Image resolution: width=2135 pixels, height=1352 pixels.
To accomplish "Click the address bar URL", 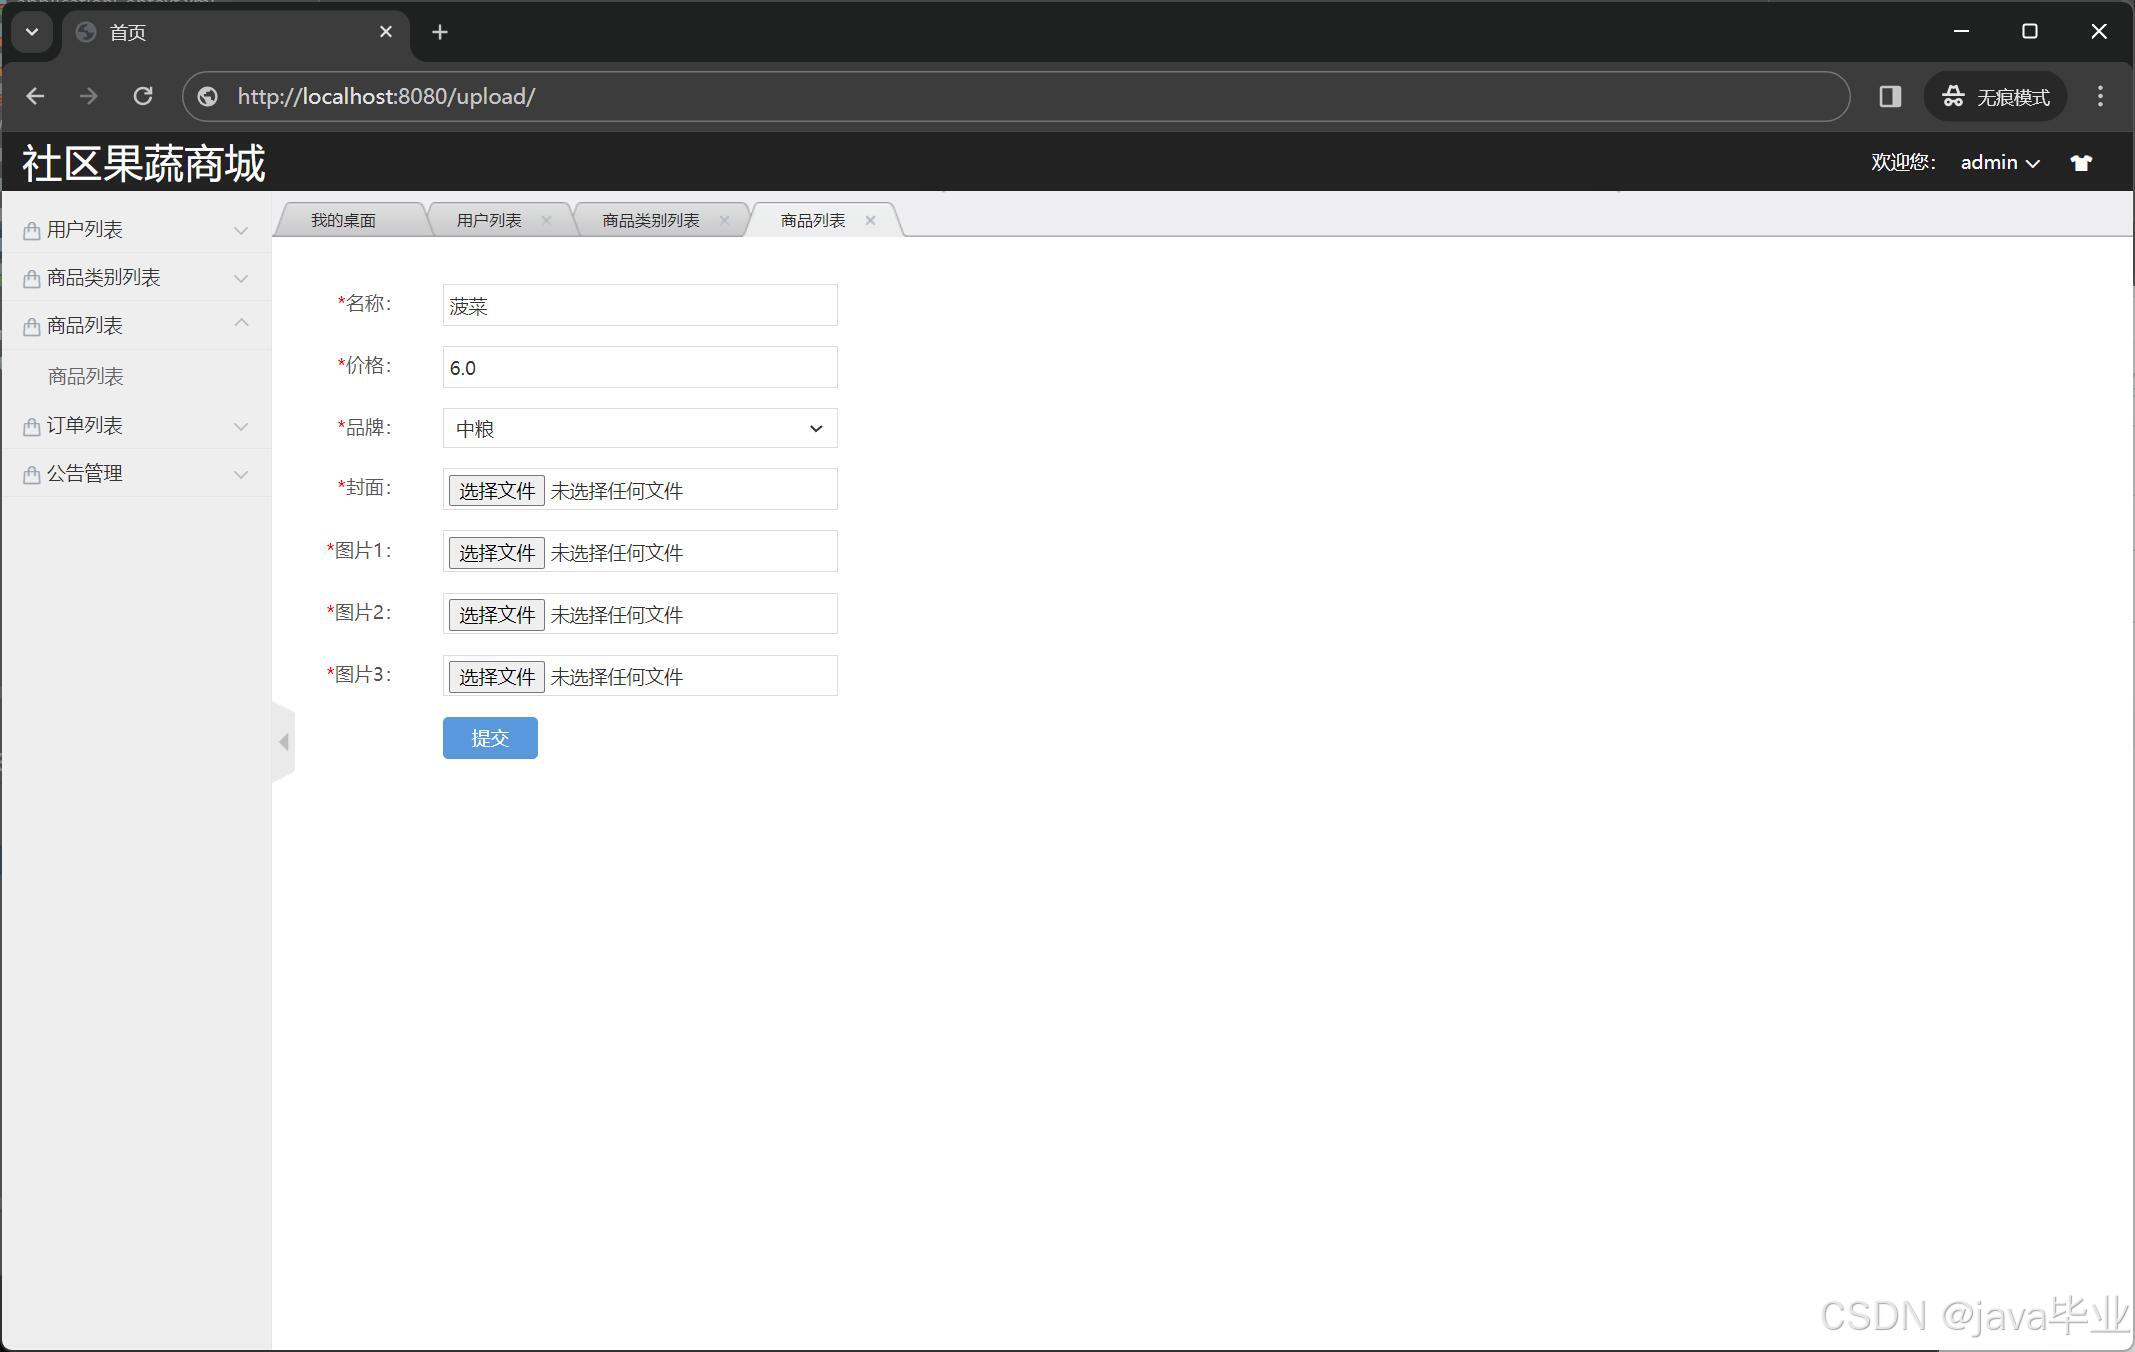I will pyautogui.click(x=386, y=96).
